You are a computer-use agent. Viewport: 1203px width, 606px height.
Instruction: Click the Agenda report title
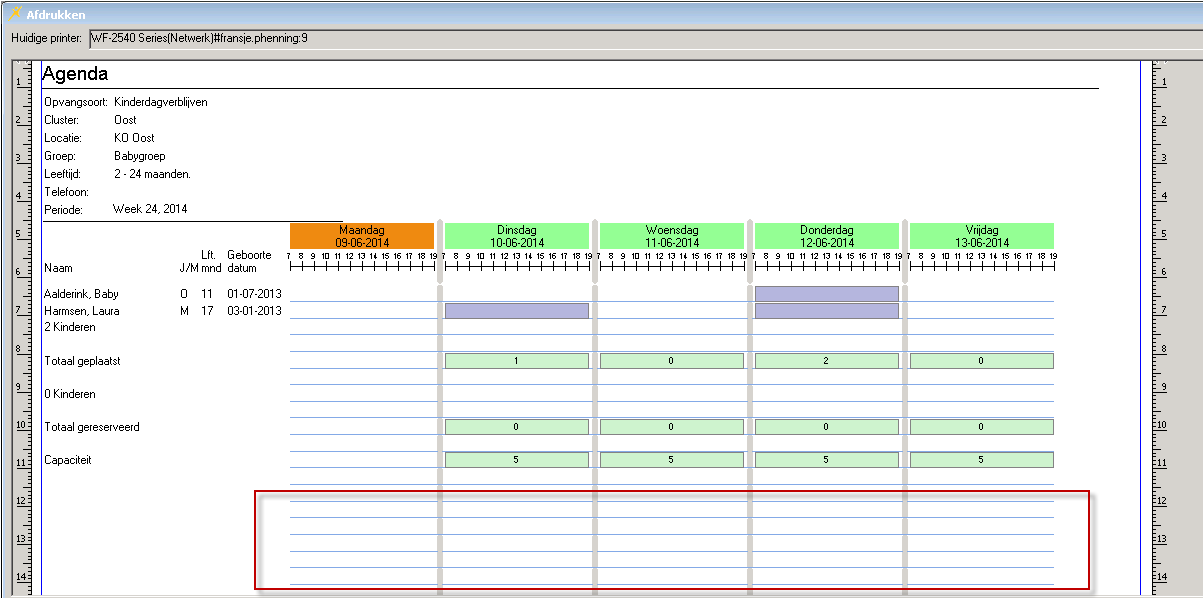[76, 74]
